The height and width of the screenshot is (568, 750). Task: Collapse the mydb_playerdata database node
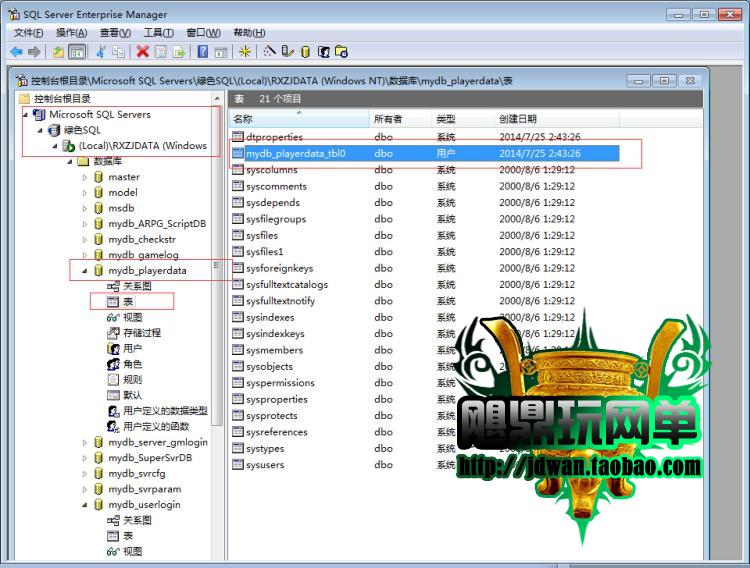85,271
